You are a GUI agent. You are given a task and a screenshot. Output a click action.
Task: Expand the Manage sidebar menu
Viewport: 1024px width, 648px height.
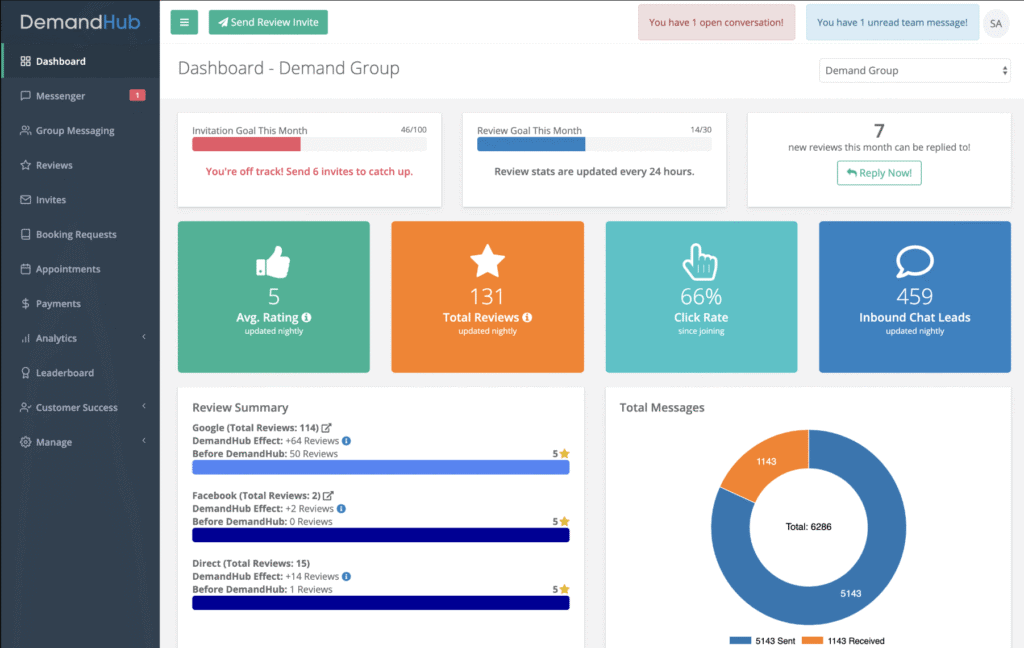(x=79, y=442)
